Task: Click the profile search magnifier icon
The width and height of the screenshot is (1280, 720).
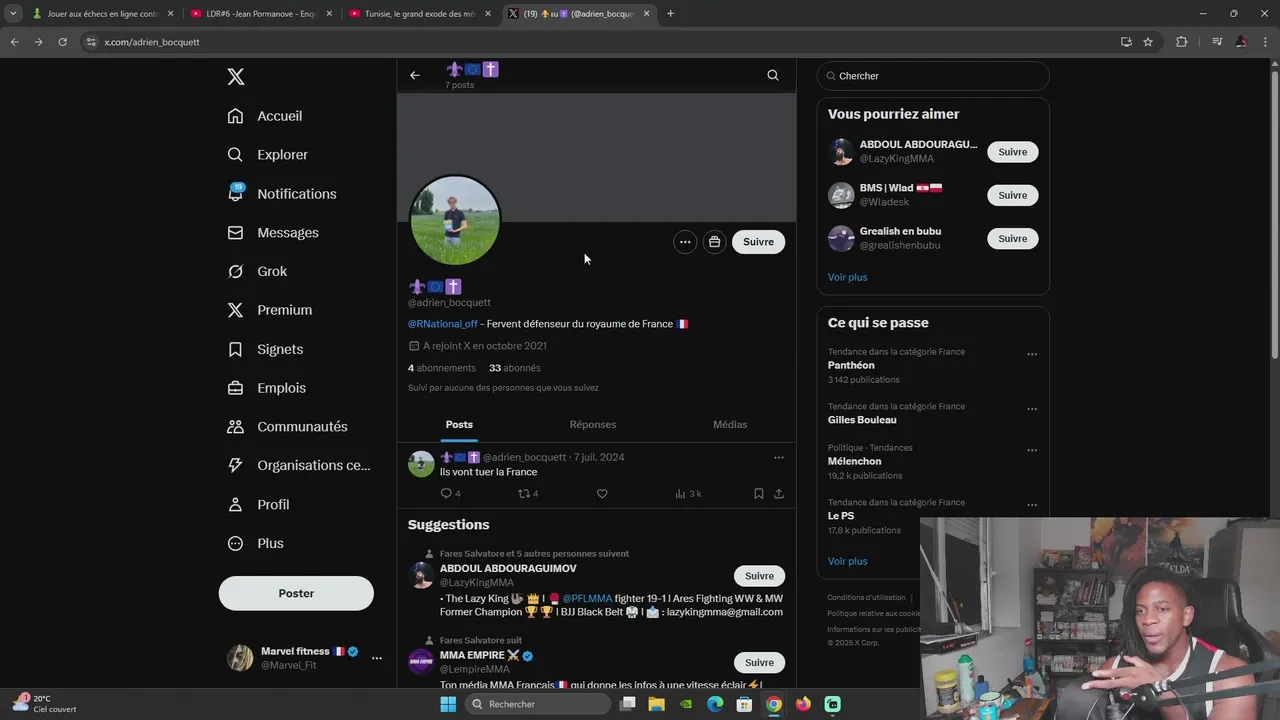Action: coord(773,75)
